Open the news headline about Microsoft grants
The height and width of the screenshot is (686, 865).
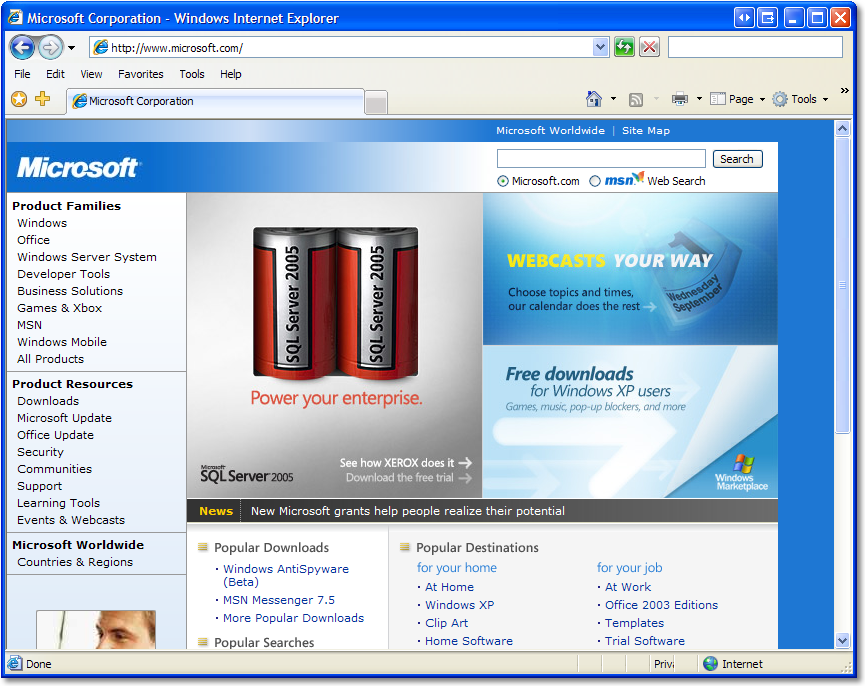(x=408, y=511)
